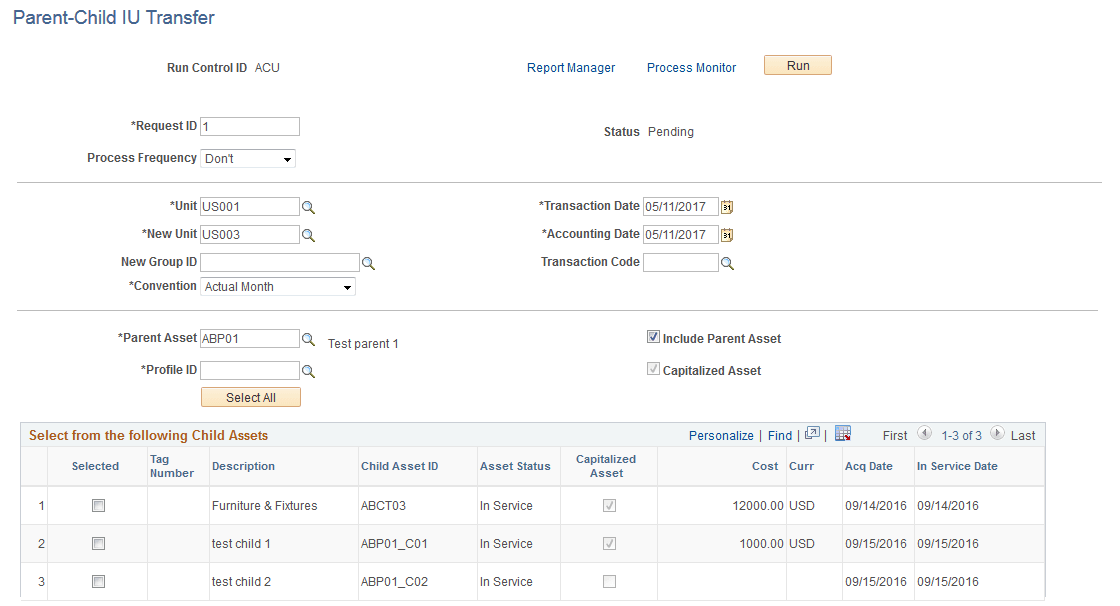Toggle the Include Parent Asset checkbox
The image size is (1120, 606).
[x=653, y=338]
